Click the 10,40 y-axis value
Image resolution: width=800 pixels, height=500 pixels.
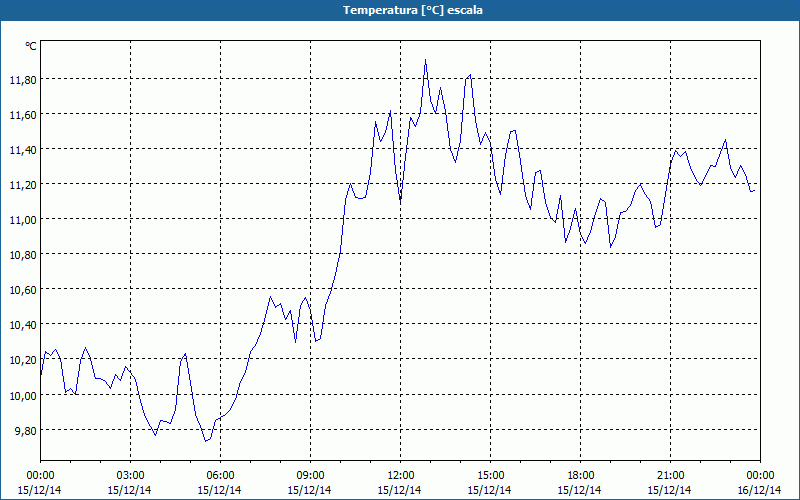22,325
